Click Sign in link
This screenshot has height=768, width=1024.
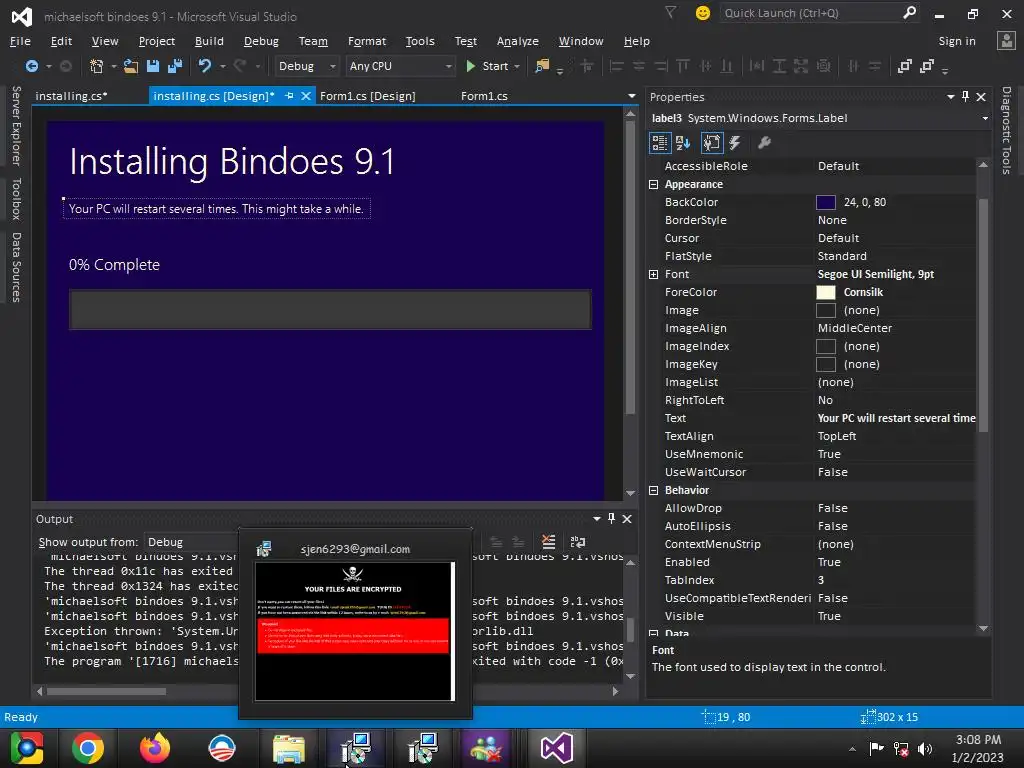(957, 41)
